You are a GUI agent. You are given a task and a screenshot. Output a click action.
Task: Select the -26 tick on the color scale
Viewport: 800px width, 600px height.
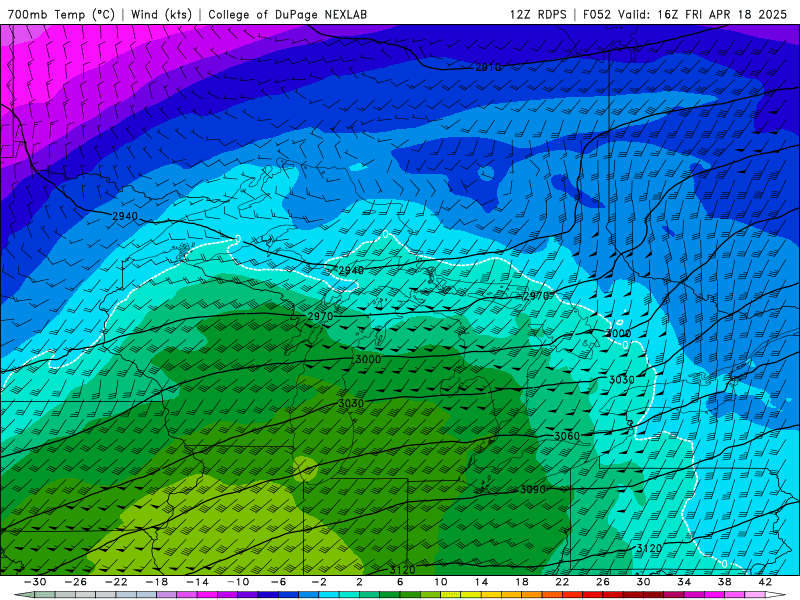(x=76, y=582)
